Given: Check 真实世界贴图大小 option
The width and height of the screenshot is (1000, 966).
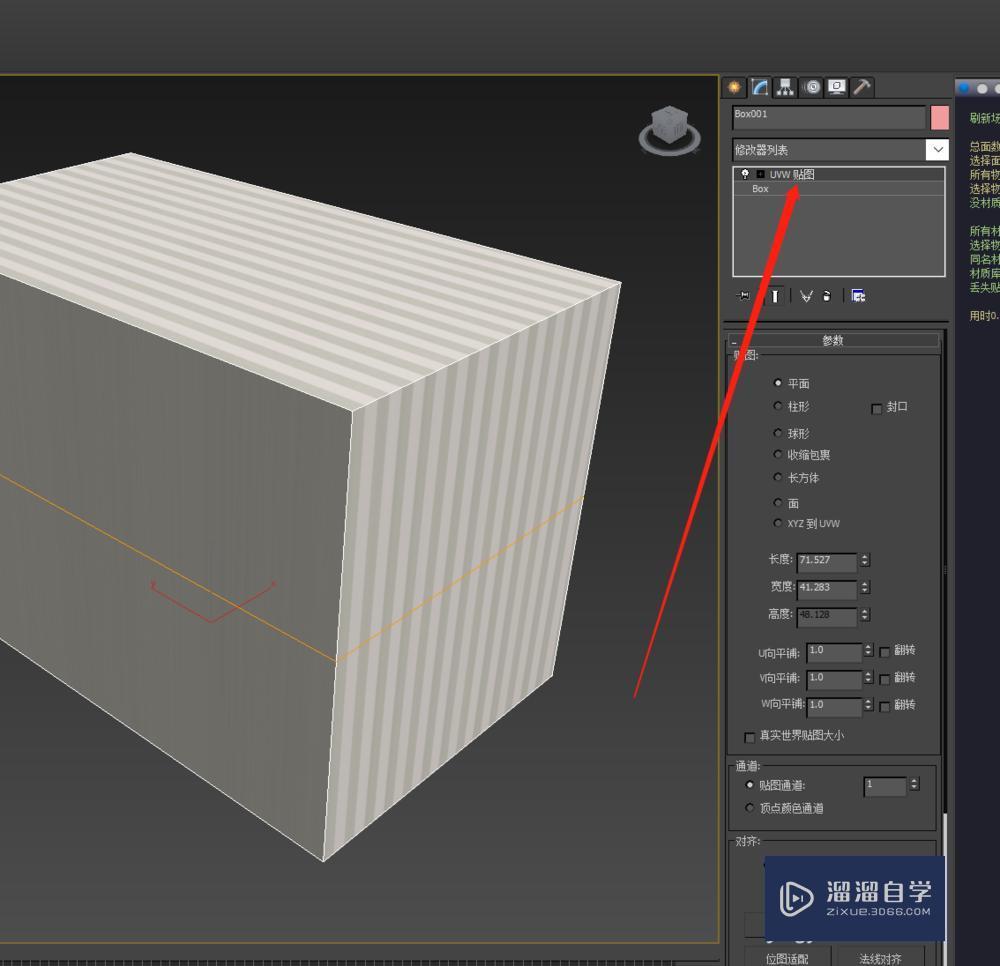Looking at the screenshot, I should click(x=750, y=737).
